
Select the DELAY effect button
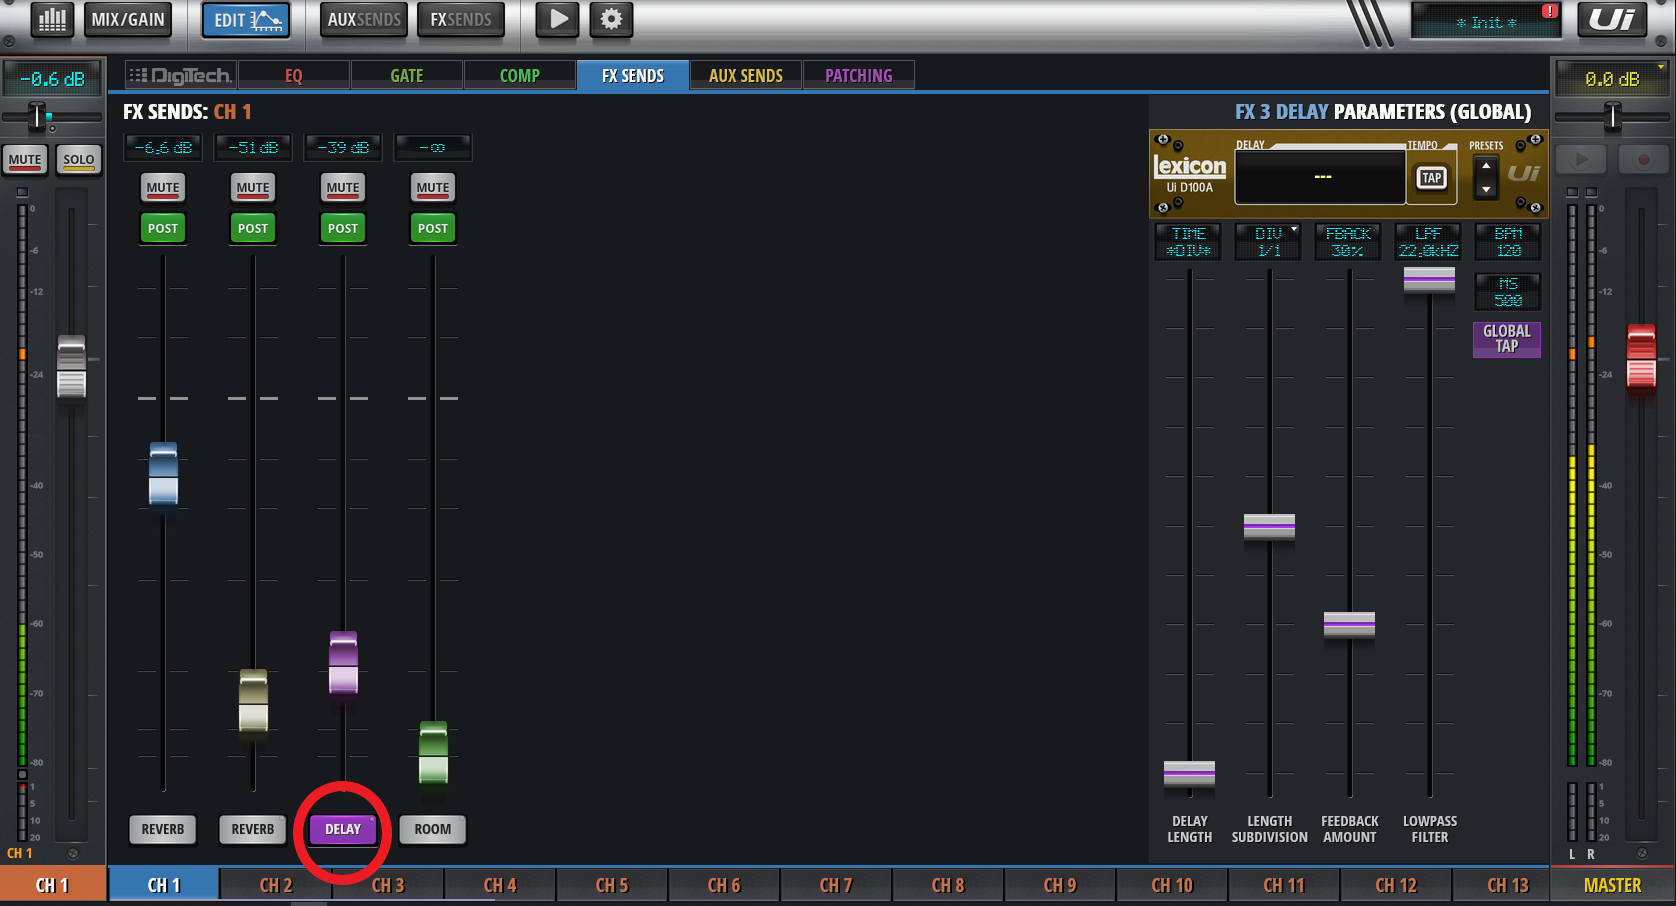point(343,829)
